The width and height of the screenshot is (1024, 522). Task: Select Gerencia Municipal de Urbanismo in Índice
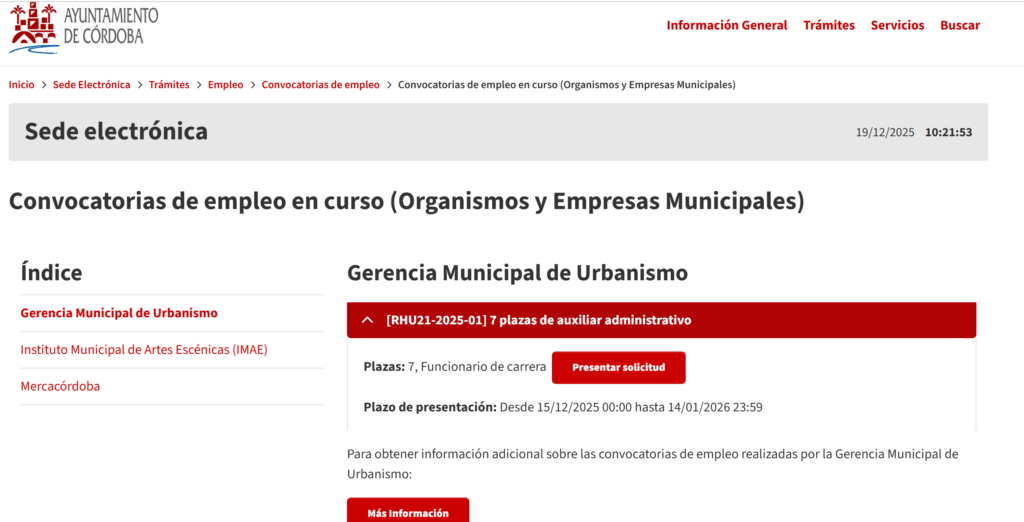(x=119, y=313)
